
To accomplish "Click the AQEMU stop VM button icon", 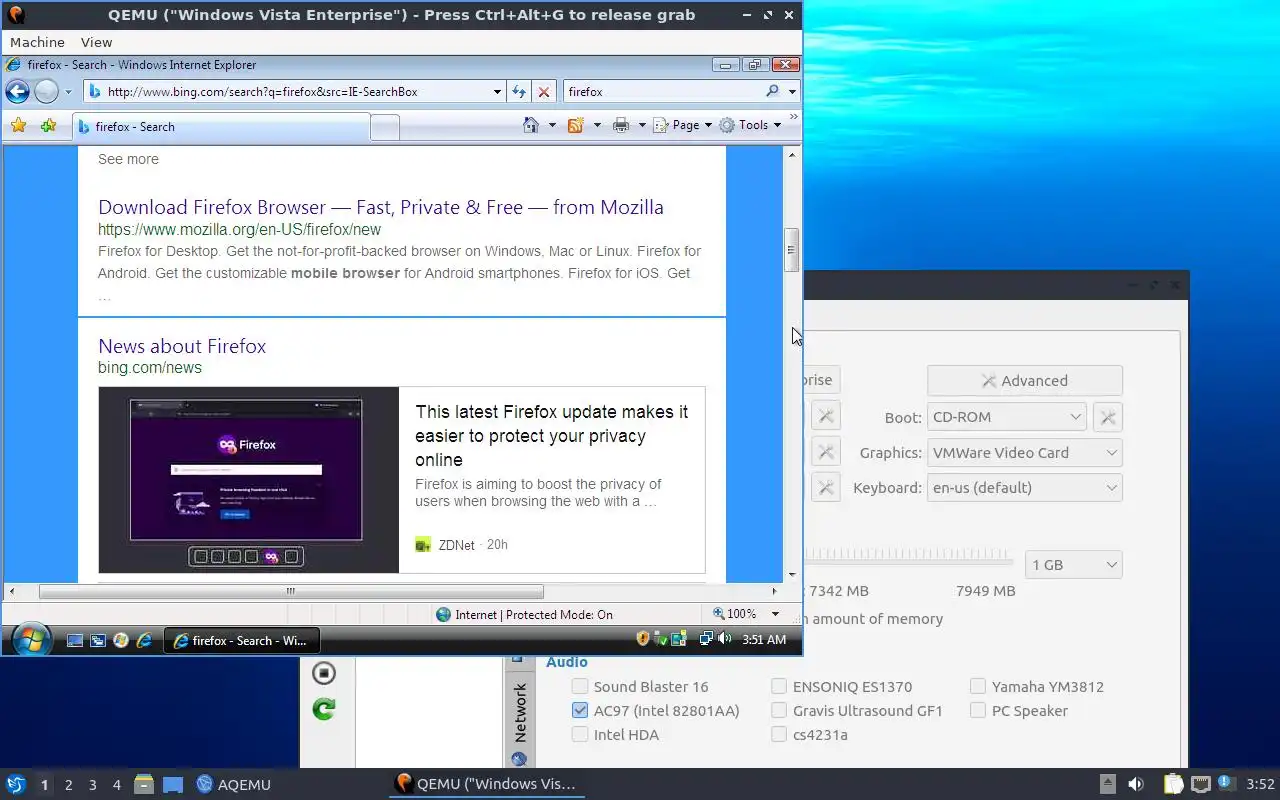I will tap(323, 673).
